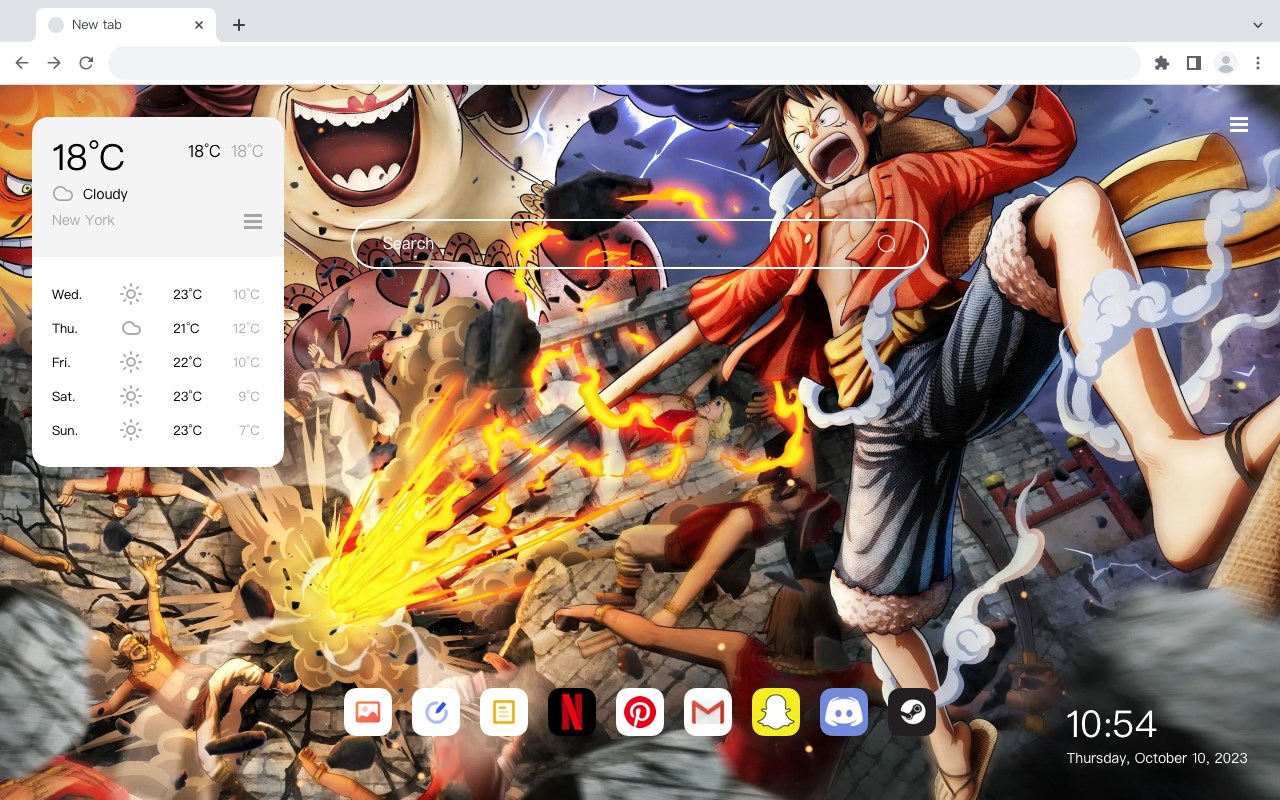Launch the Netflix shortcut

(572, 712)
